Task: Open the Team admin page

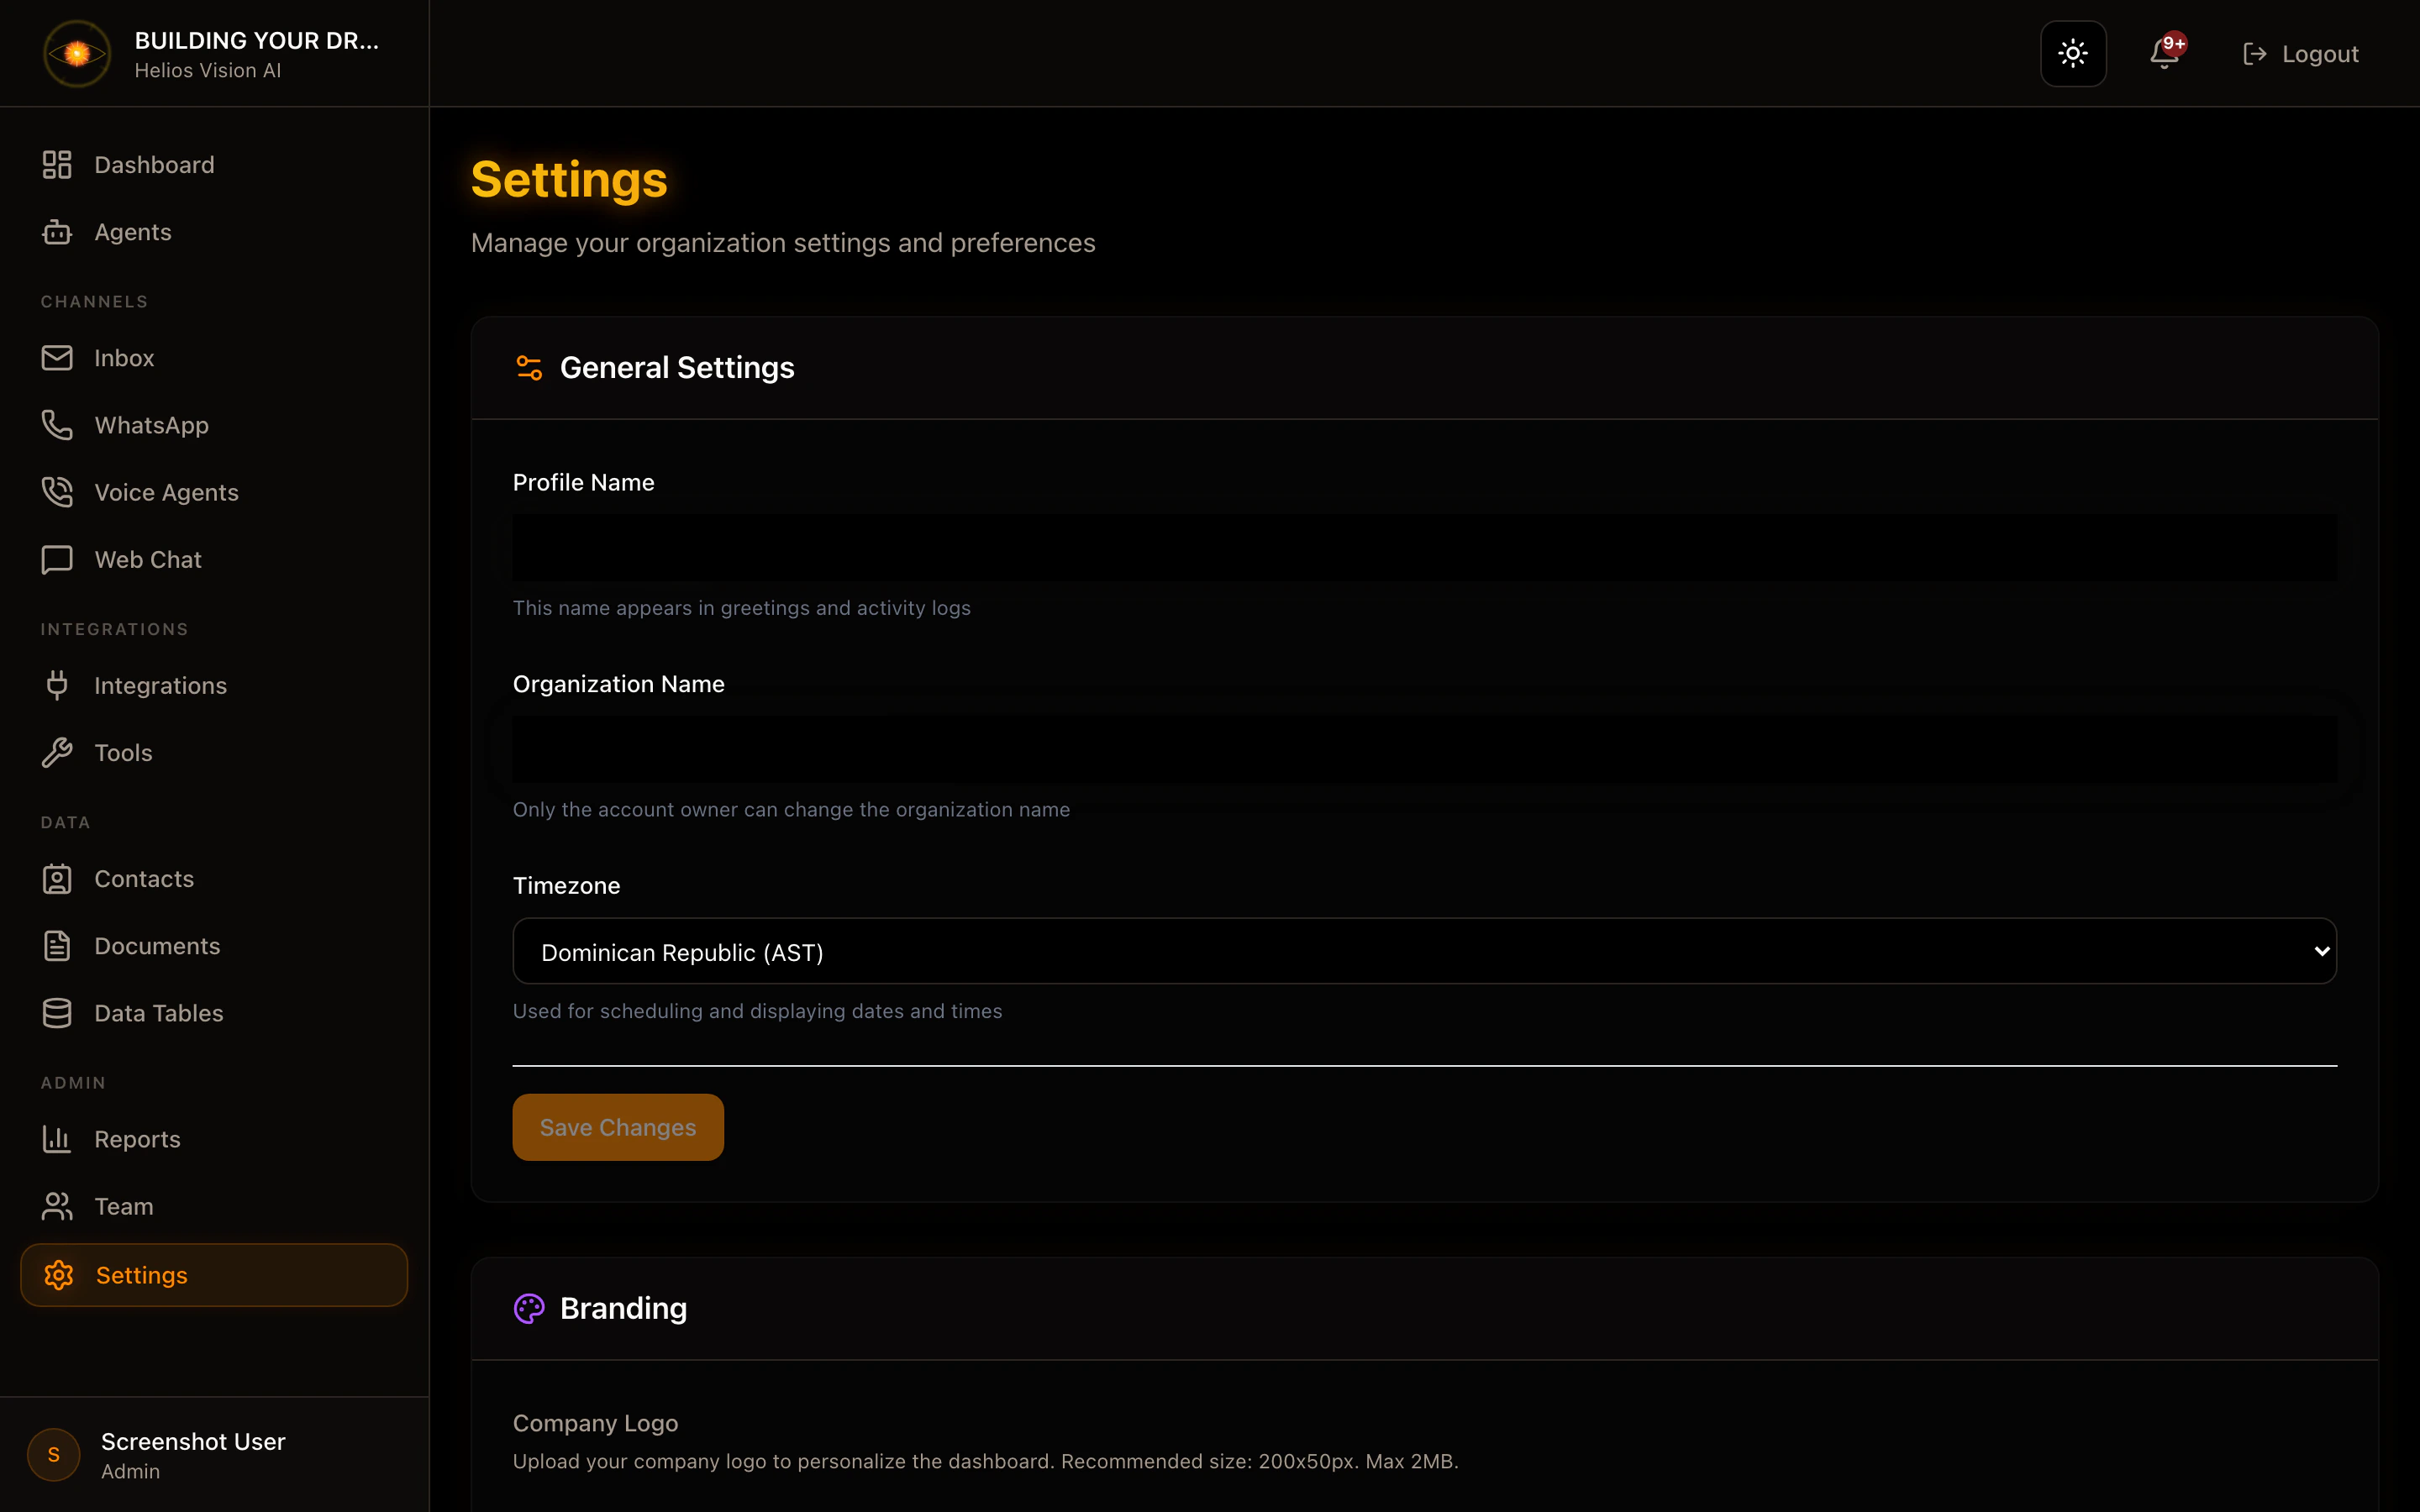Action: pos(124,1206)
